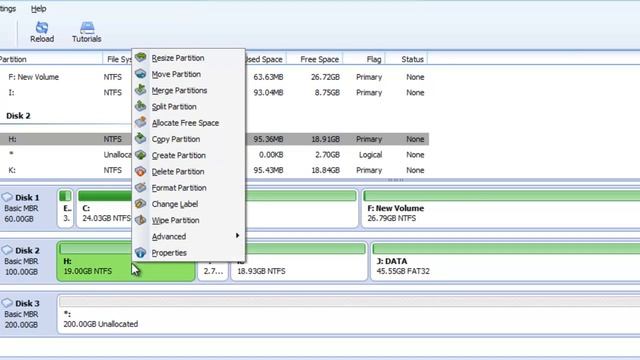This screenshot has width=640, height=360.
Task: Click the Logical flag cell
Action: (370, 155)
